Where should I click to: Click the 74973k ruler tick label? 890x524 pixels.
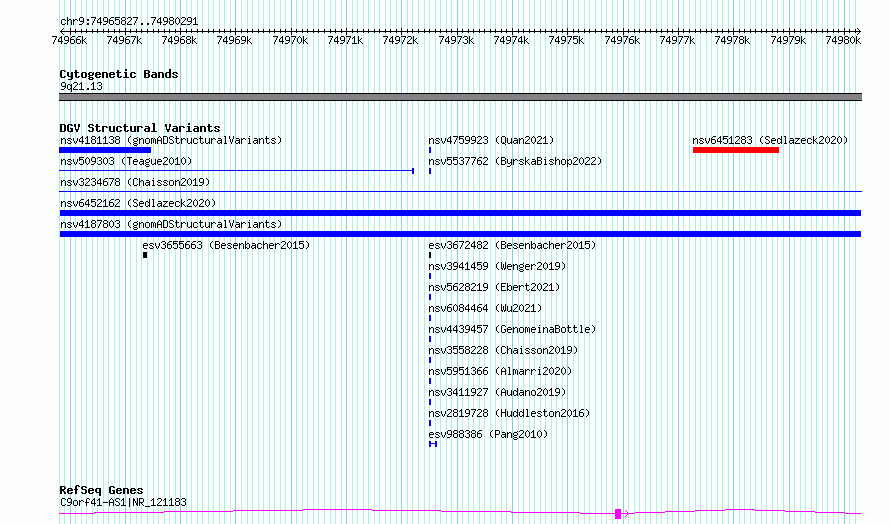click(456, 40)
